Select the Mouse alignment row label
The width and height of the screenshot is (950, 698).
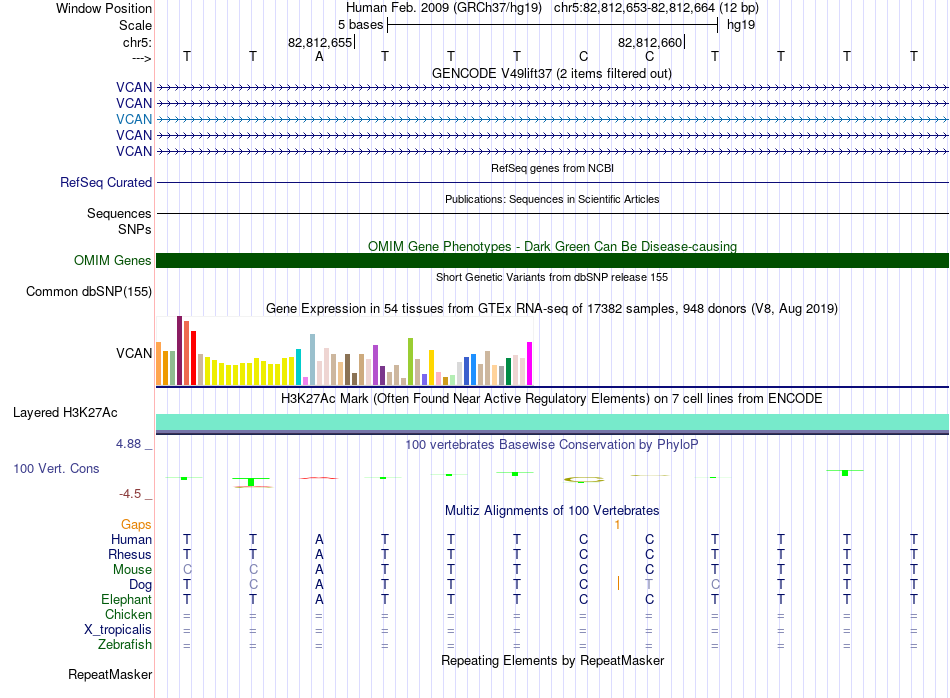coord(132,570)
